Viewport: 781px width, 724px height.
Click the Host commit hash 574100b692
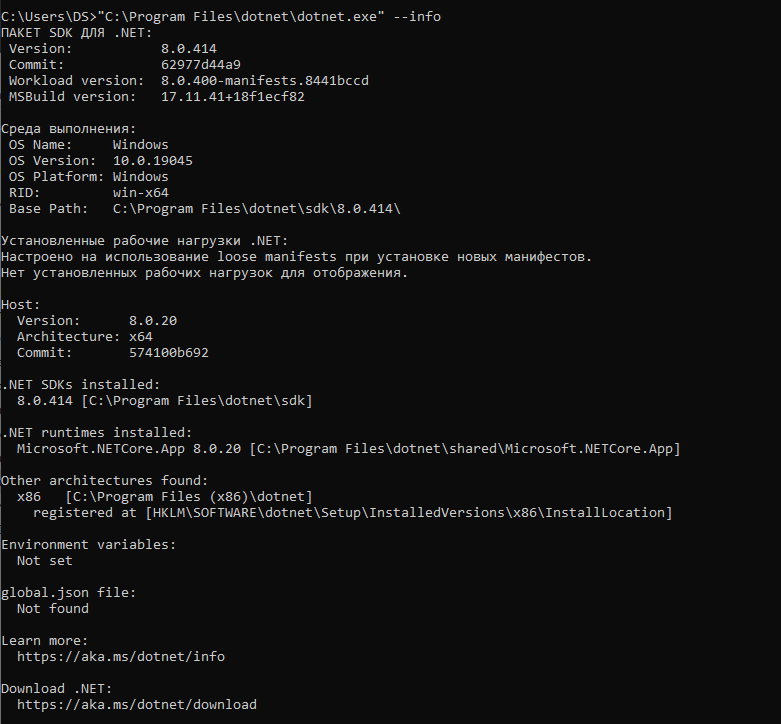(168, 353)
